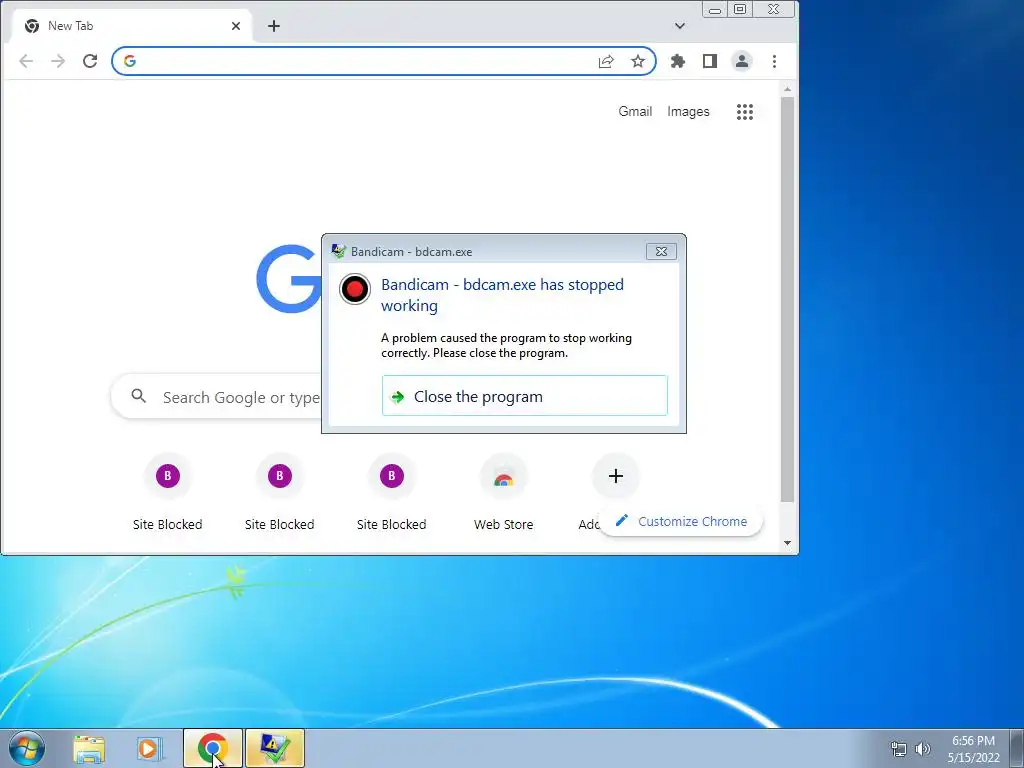Image resolution: width=1024 pixels, height=768 pixels.
Task: Open the Windows Start menu
Action: [x=27, y=748]
